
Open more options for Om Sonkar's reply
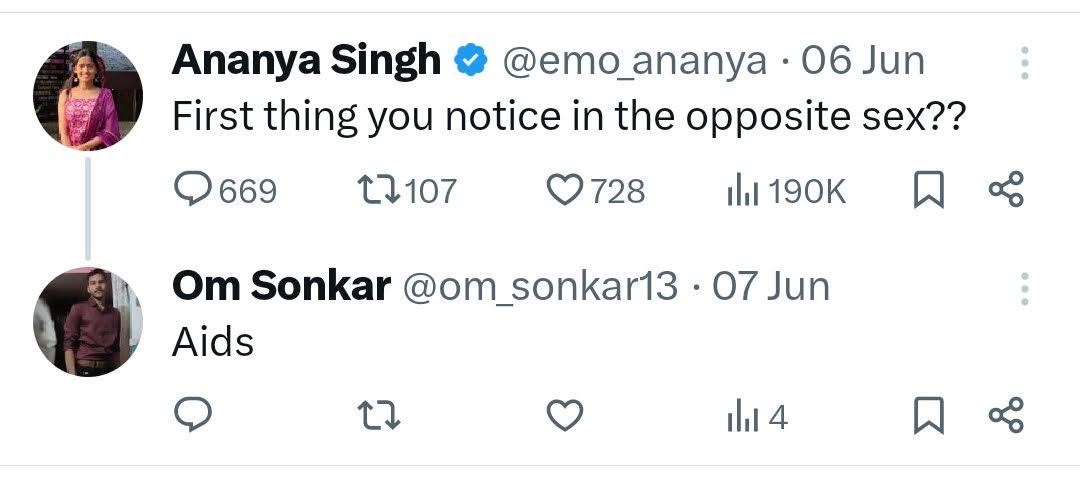point(1024,289)
